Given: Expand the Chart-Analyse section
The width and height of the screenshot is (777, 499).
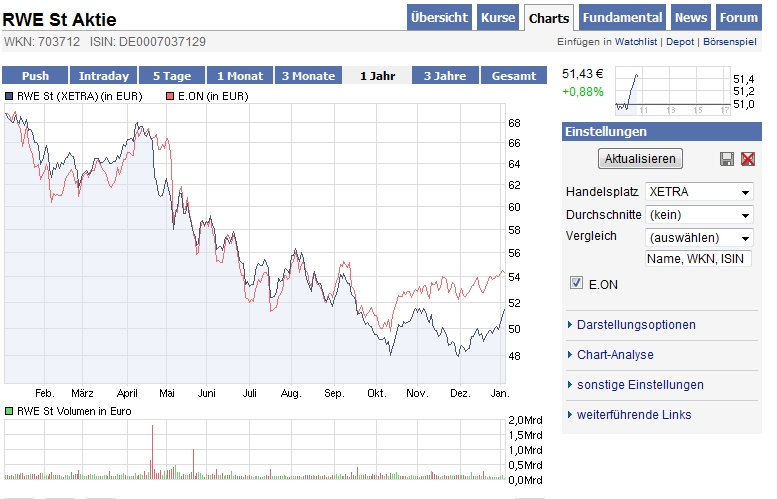Looking at the screenshot, I should 615,355.
